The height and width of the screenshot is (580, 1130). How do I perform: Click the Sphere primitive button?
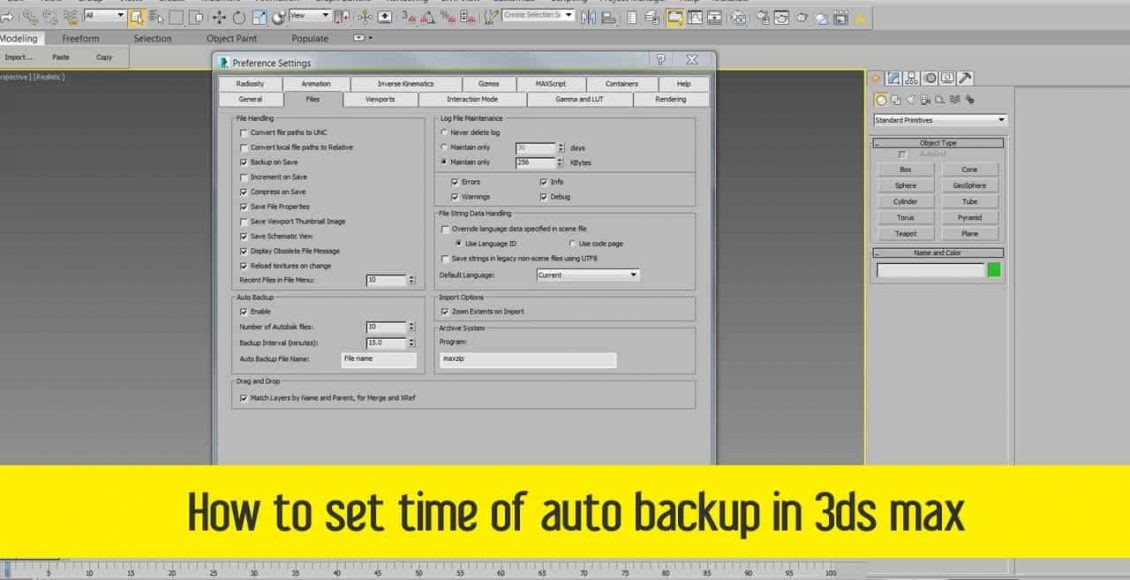905,185
